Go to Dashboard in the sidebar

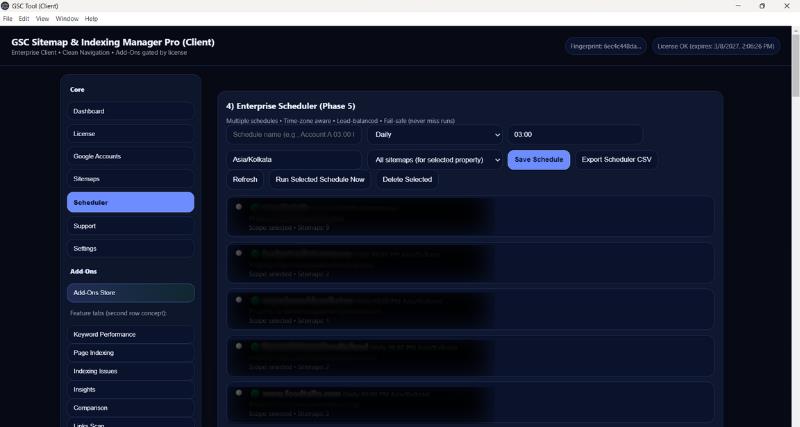coord(131,111)
